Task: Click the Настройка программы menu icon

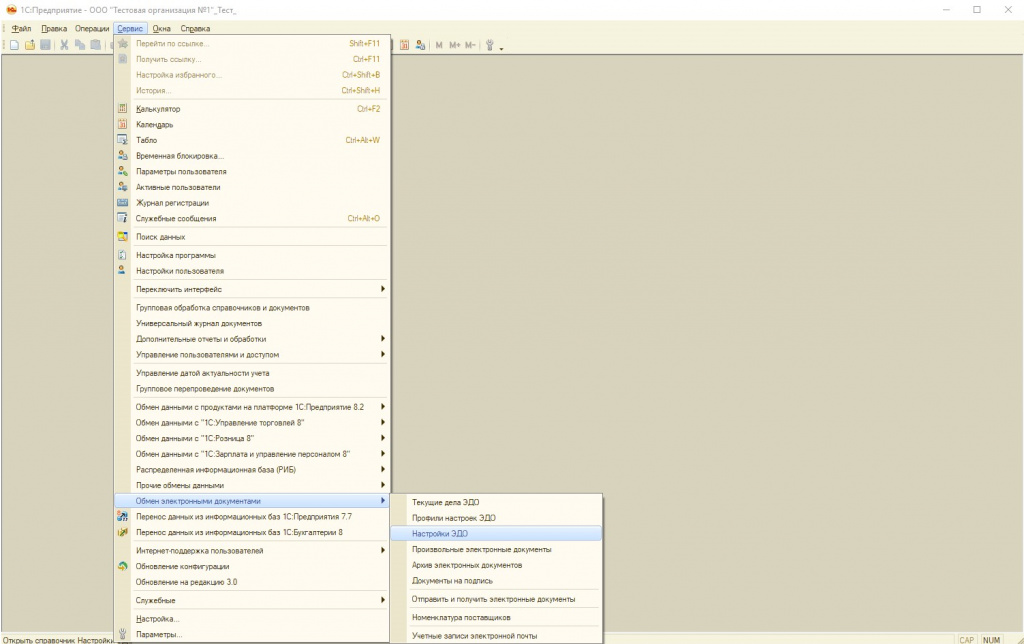Action: click(x=122, y=255)
